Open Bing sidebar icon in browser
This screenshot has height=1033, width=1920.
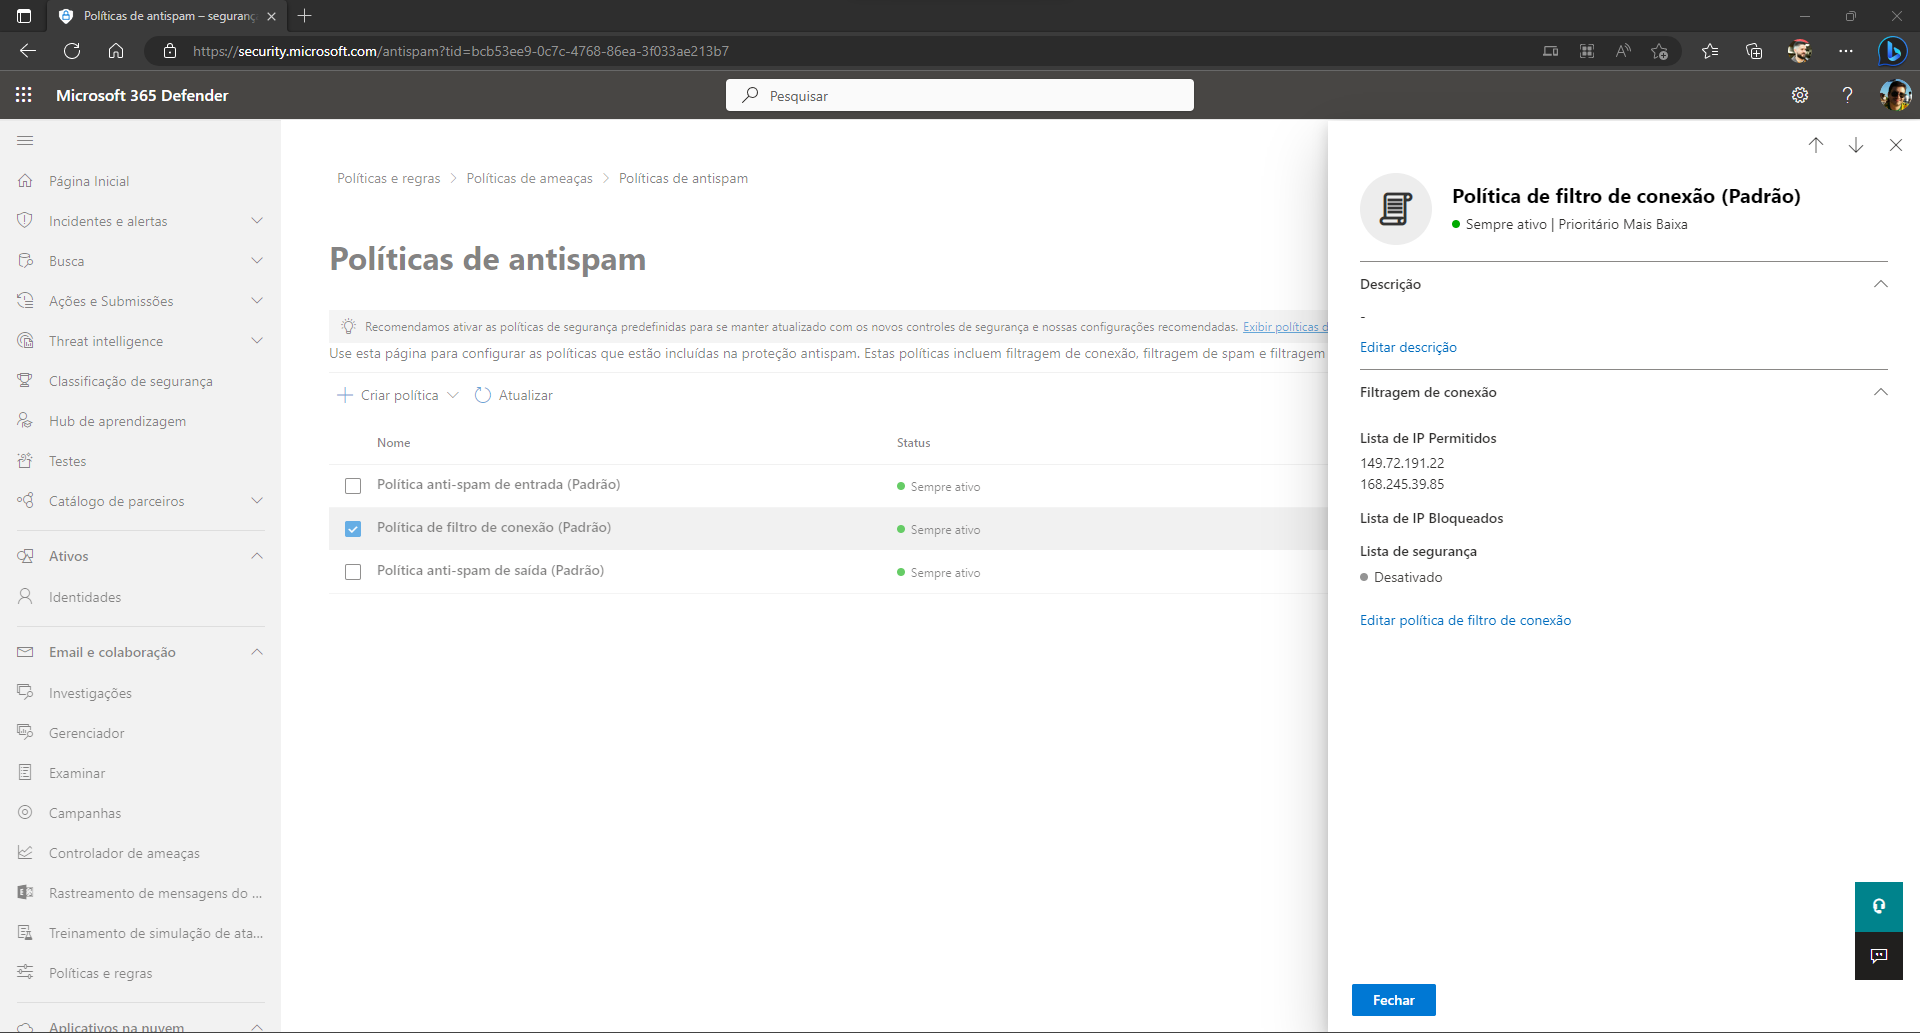tap(1892, 51)
